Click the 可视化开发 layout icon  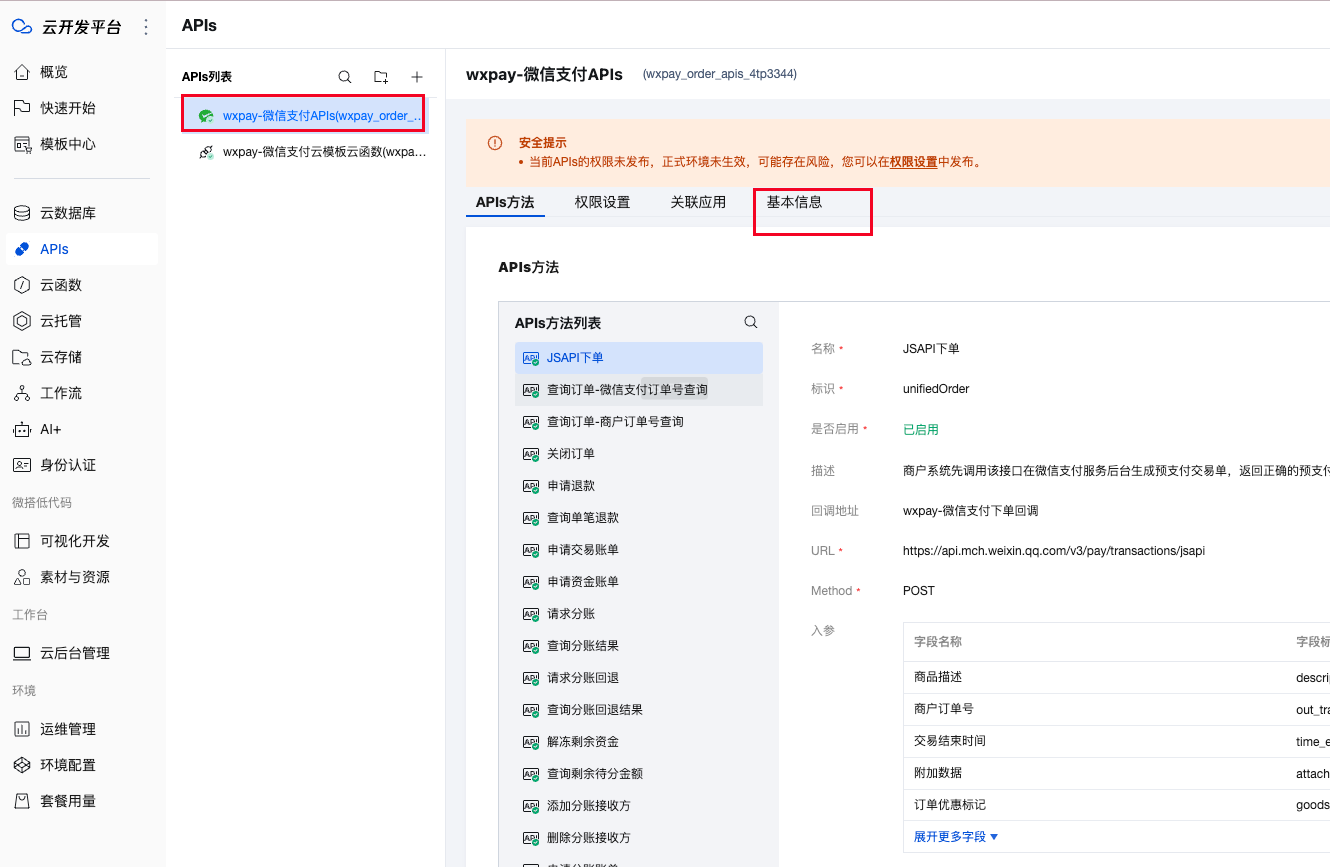pos(22,541)
